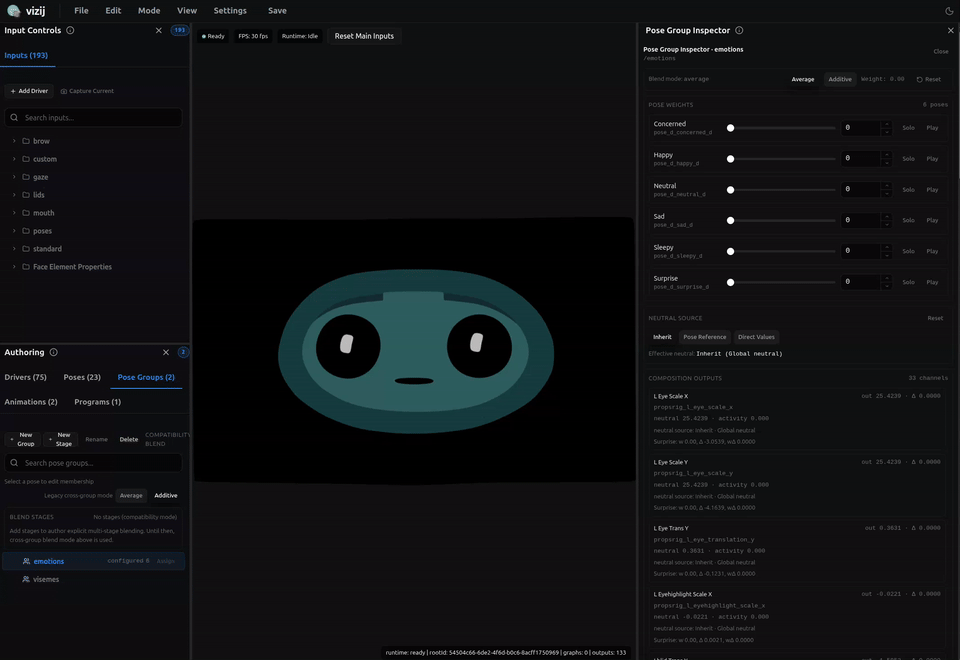This screenshot has width=960, height=660.
Task: Switch to the Drivers (75) tab
Action: tap(26, 377)
